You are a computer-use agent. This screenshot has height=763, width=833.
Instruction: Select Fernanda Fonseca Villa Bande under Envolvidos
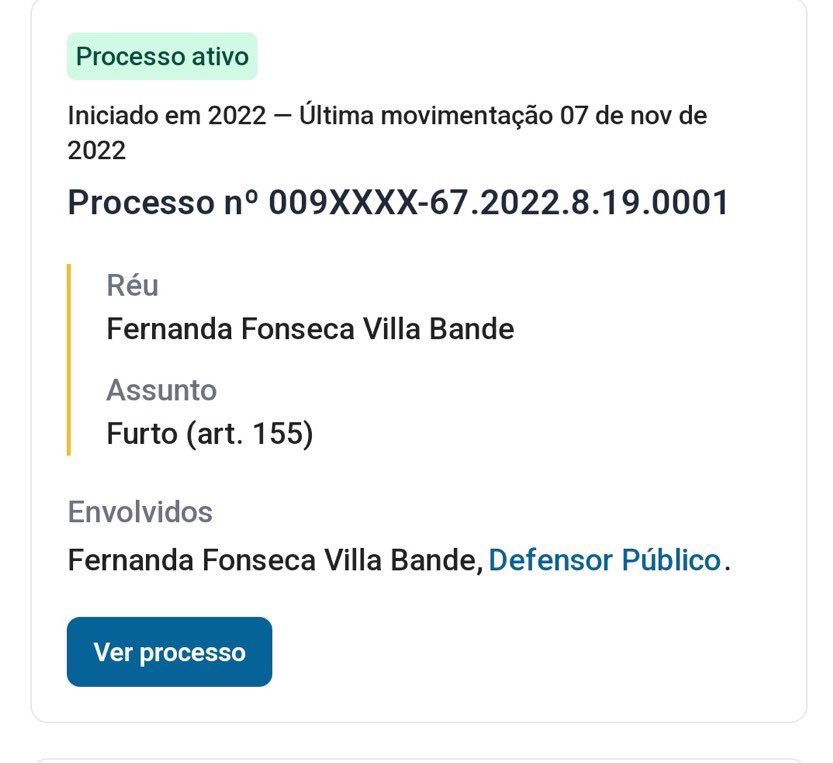275,560
